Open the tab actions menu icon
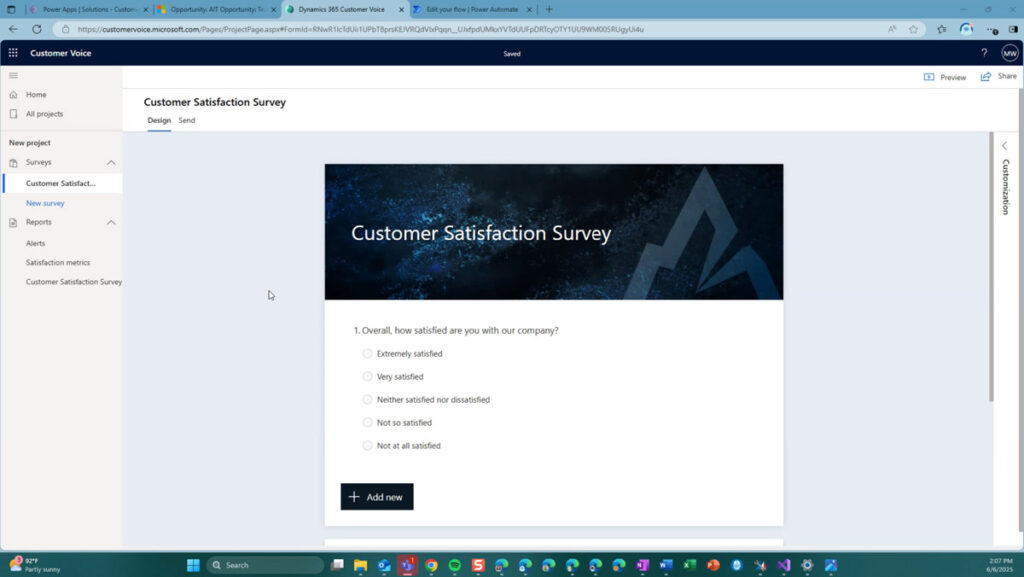Image resolution: width=1024 pixels, height=577 pixels. tap(11, 9)
